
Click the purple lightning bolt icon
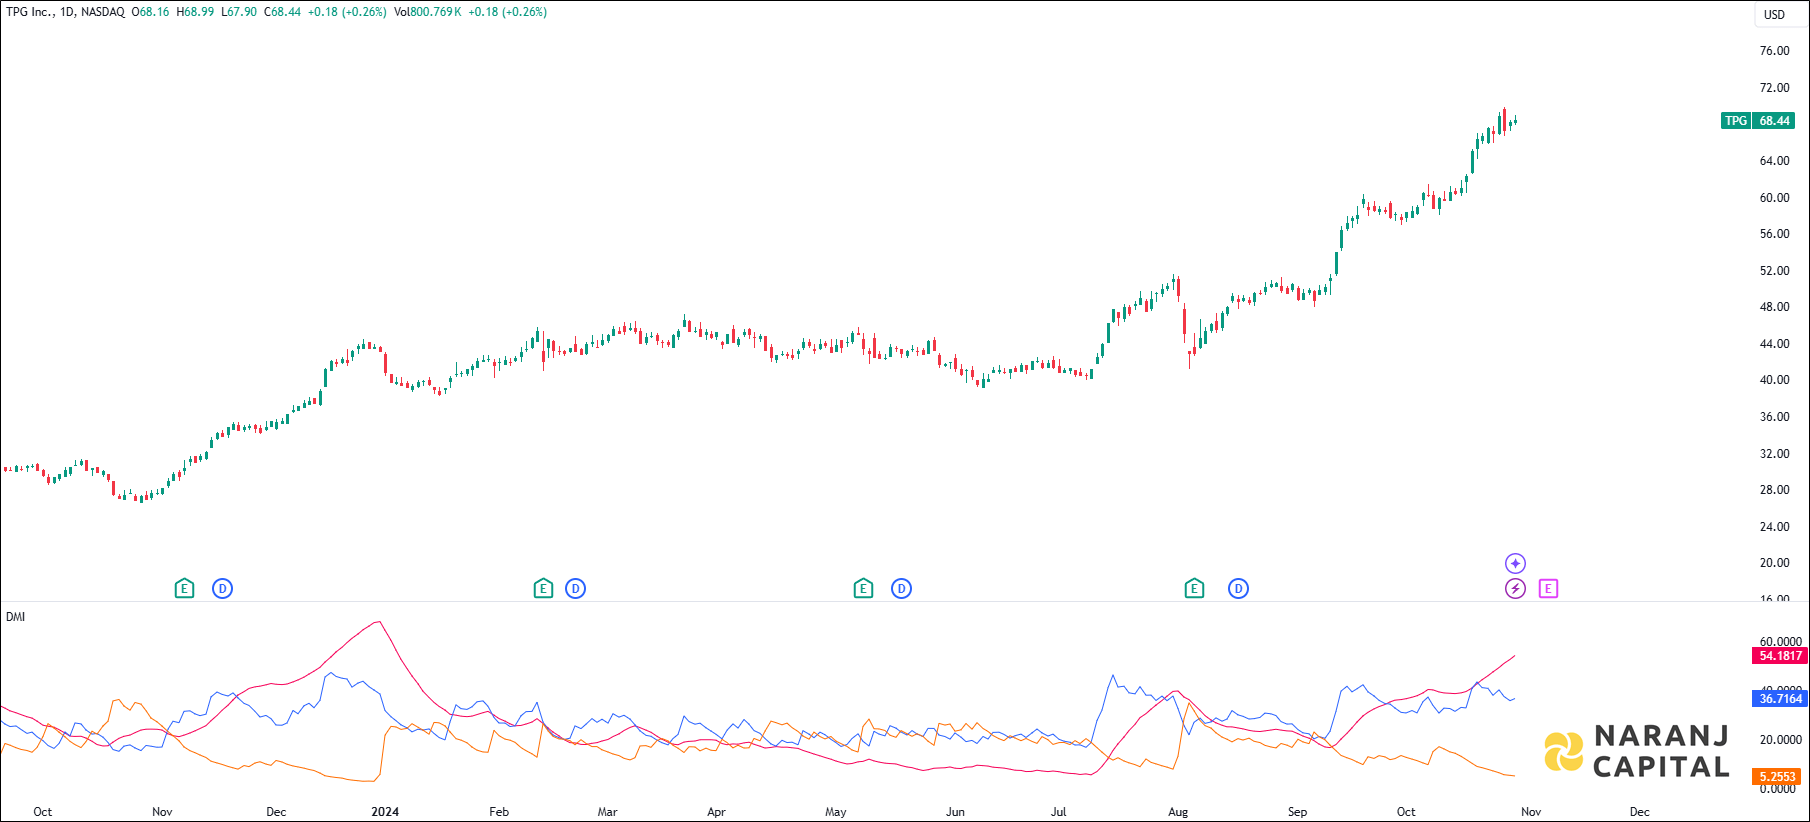[x=1515, y=589]
